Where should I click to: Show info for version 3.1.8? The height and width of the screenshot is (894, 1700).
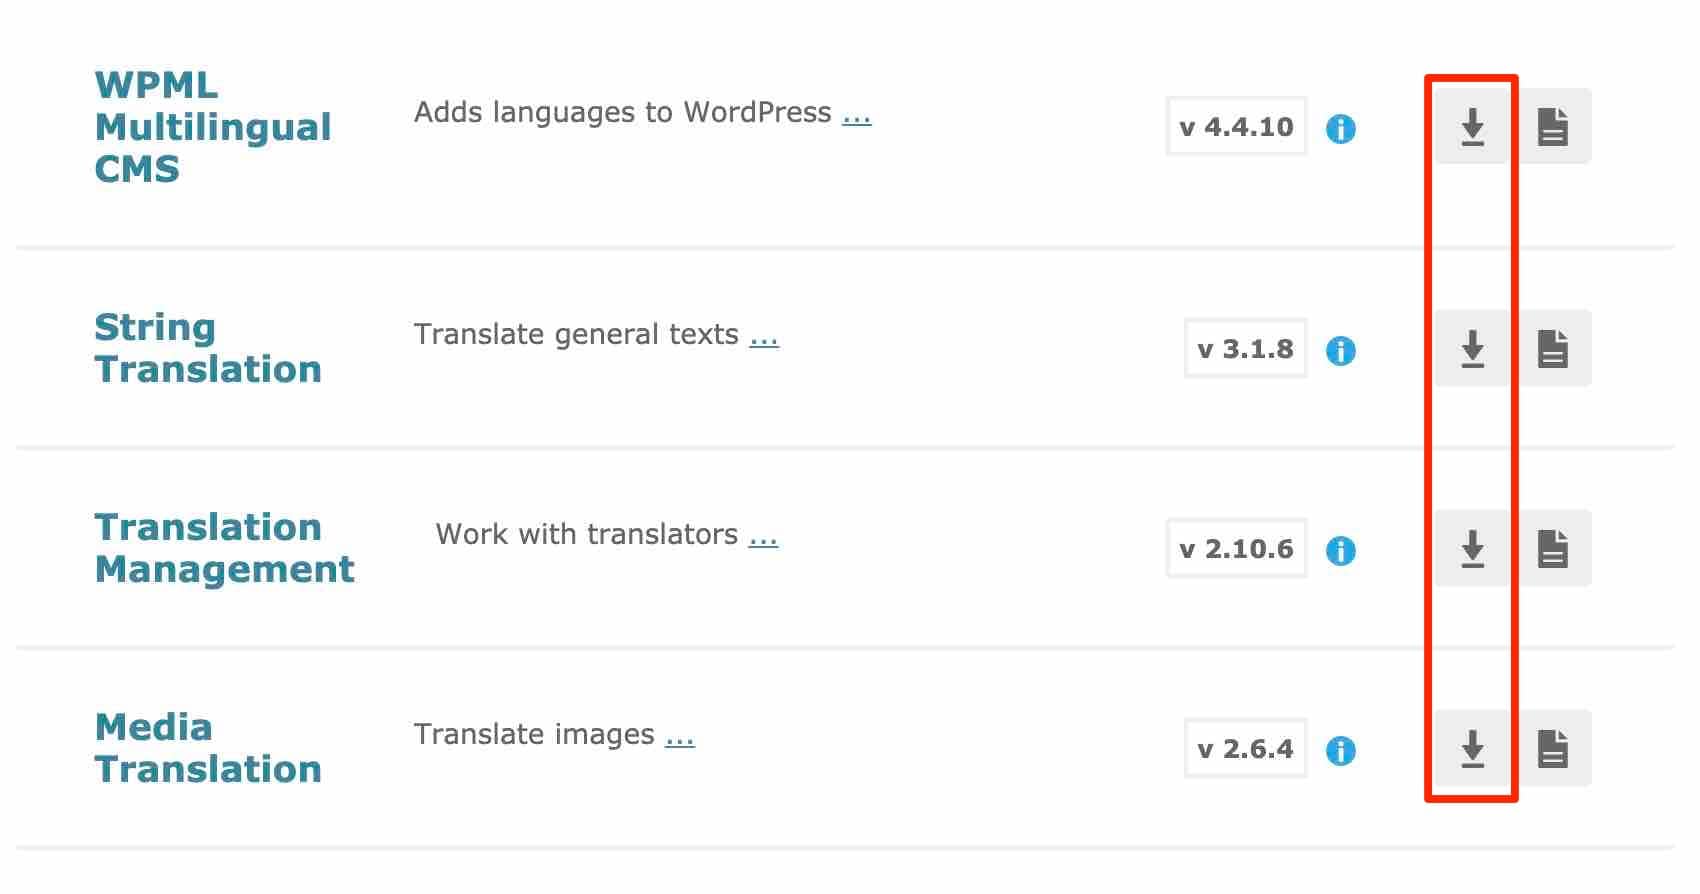pos(1341,351)
